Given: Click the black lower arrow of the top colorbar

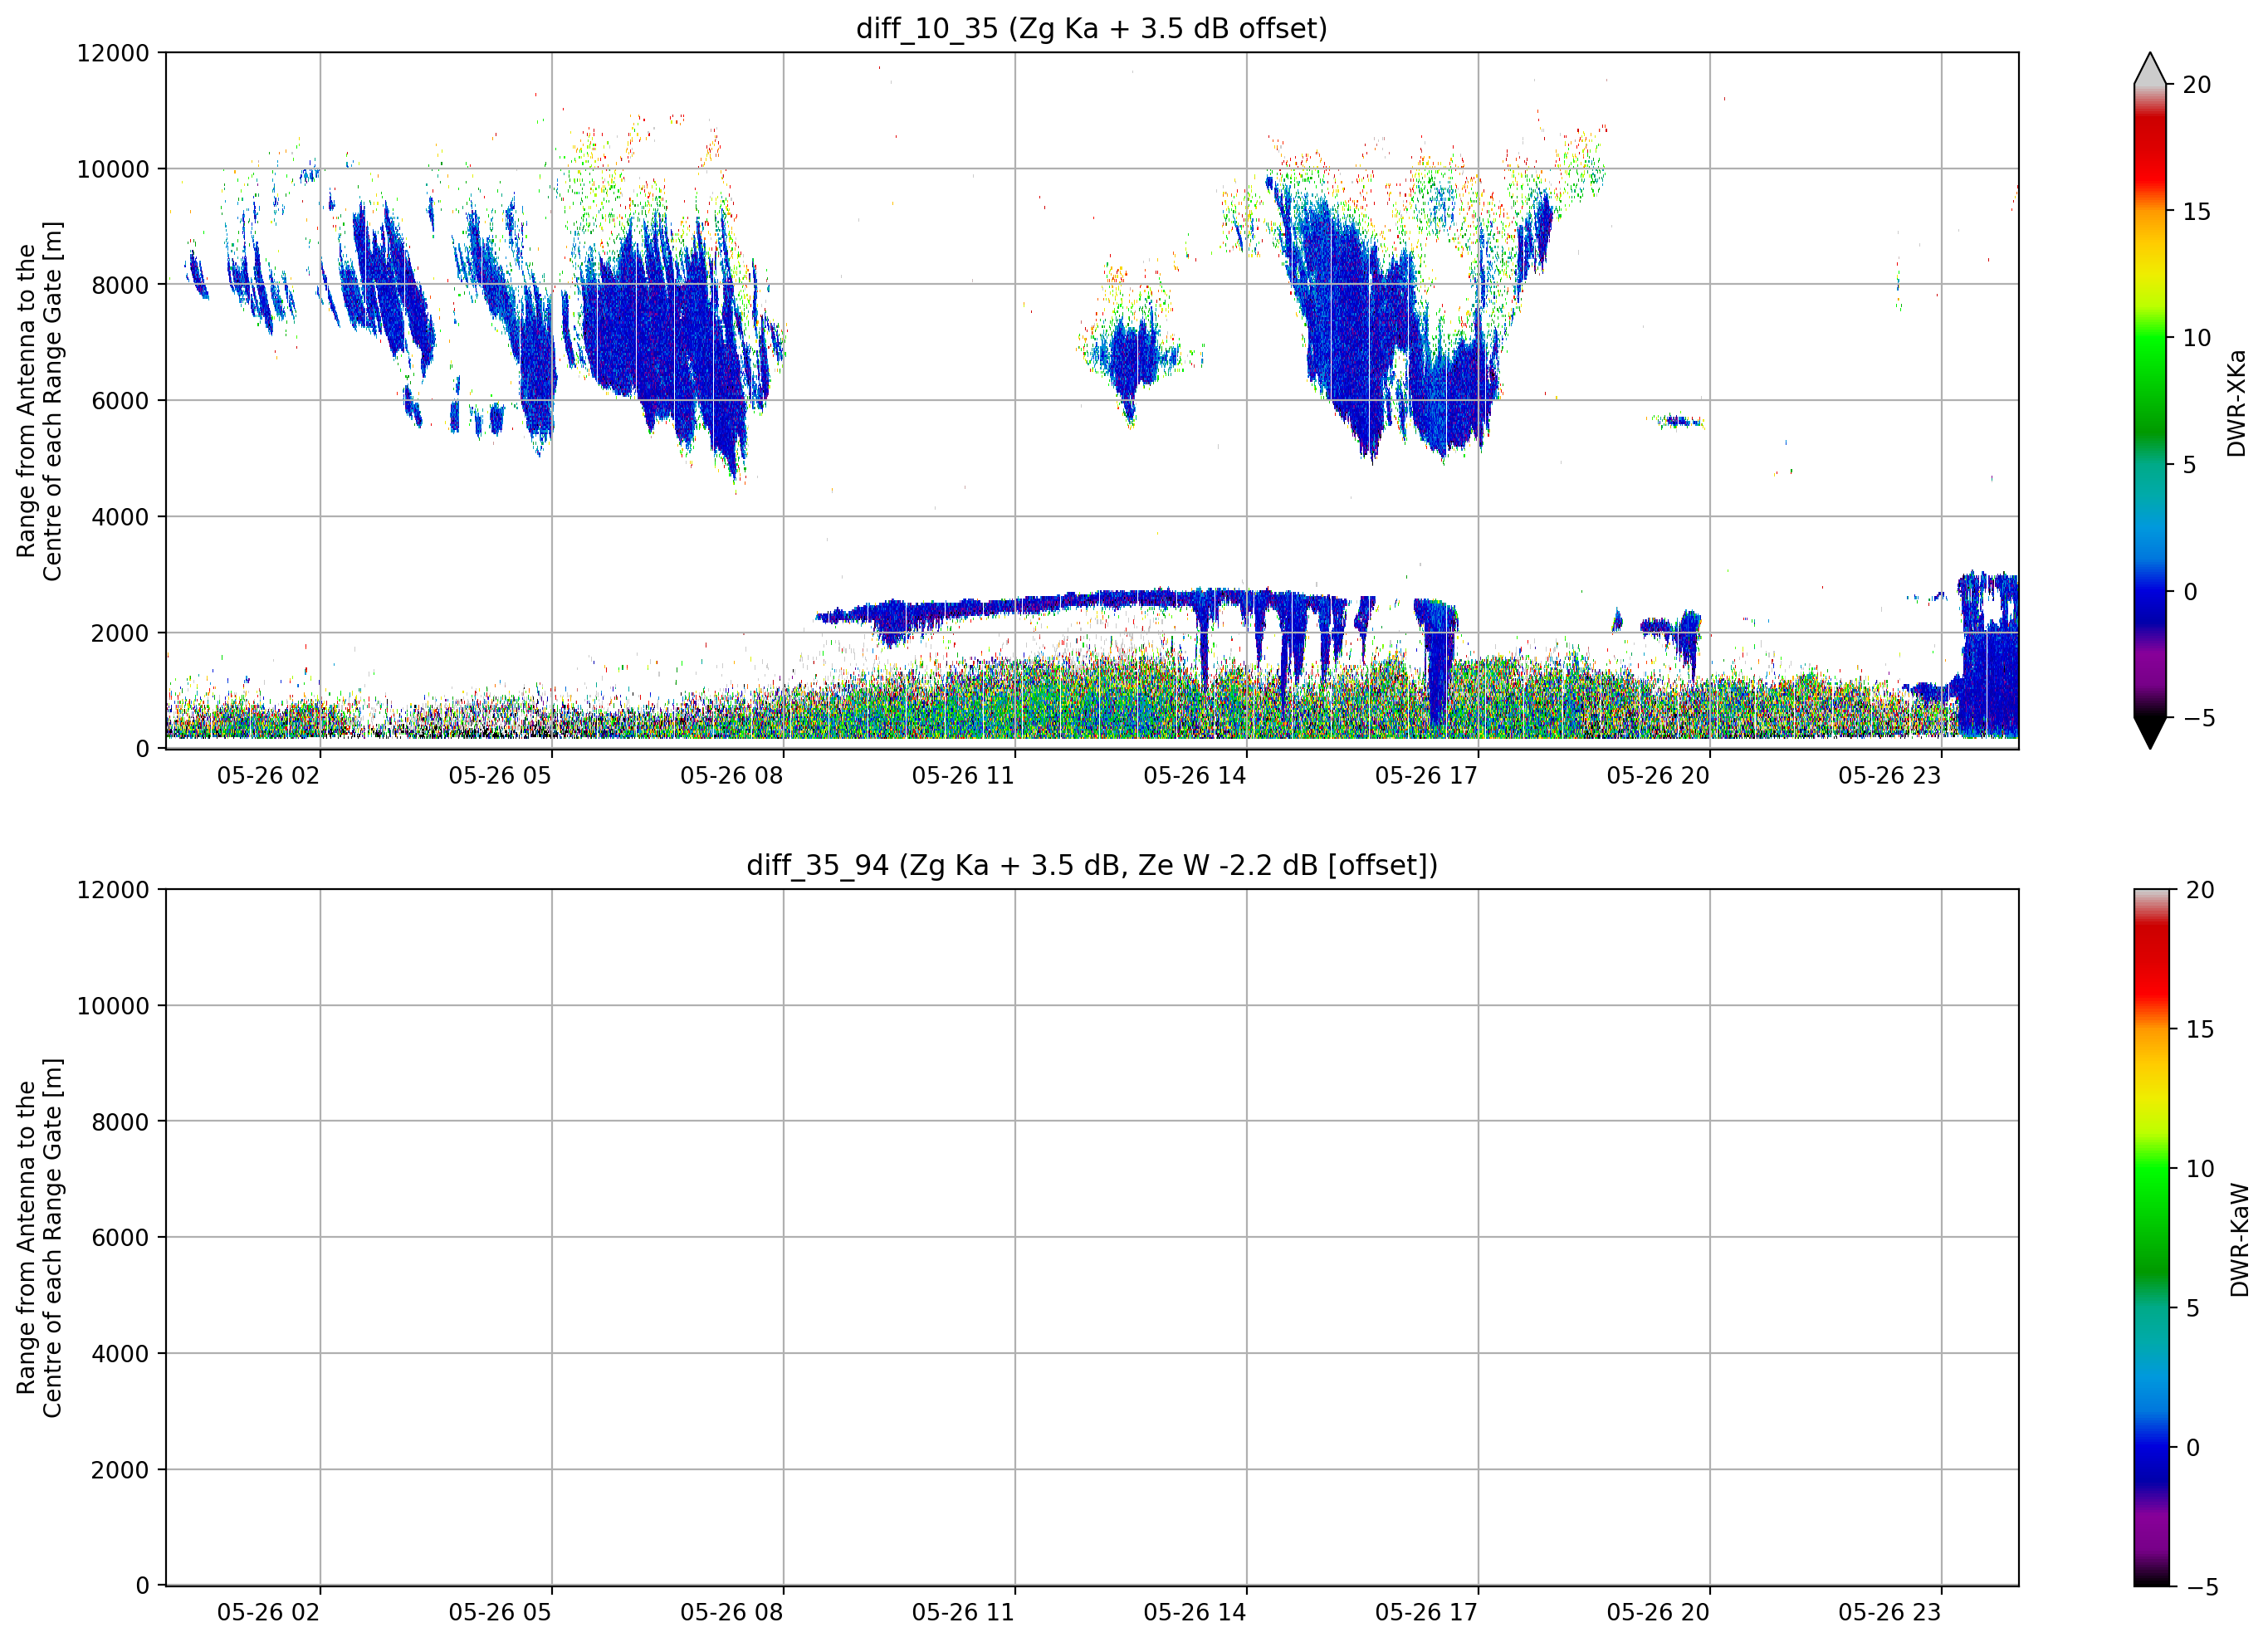Looking at the screenshot, I should 2149,733.
